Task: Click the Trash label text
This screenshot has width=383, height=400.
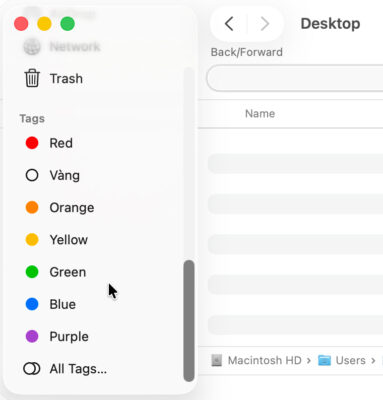Action: pos(66,79)
